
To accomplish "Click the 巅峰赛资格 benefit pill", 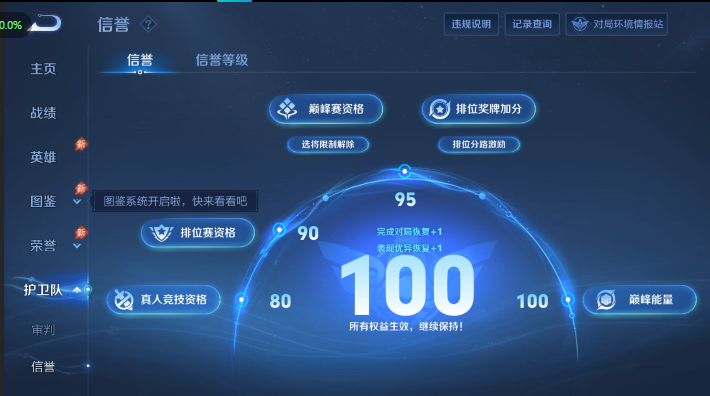I will (x=326, y=109).
